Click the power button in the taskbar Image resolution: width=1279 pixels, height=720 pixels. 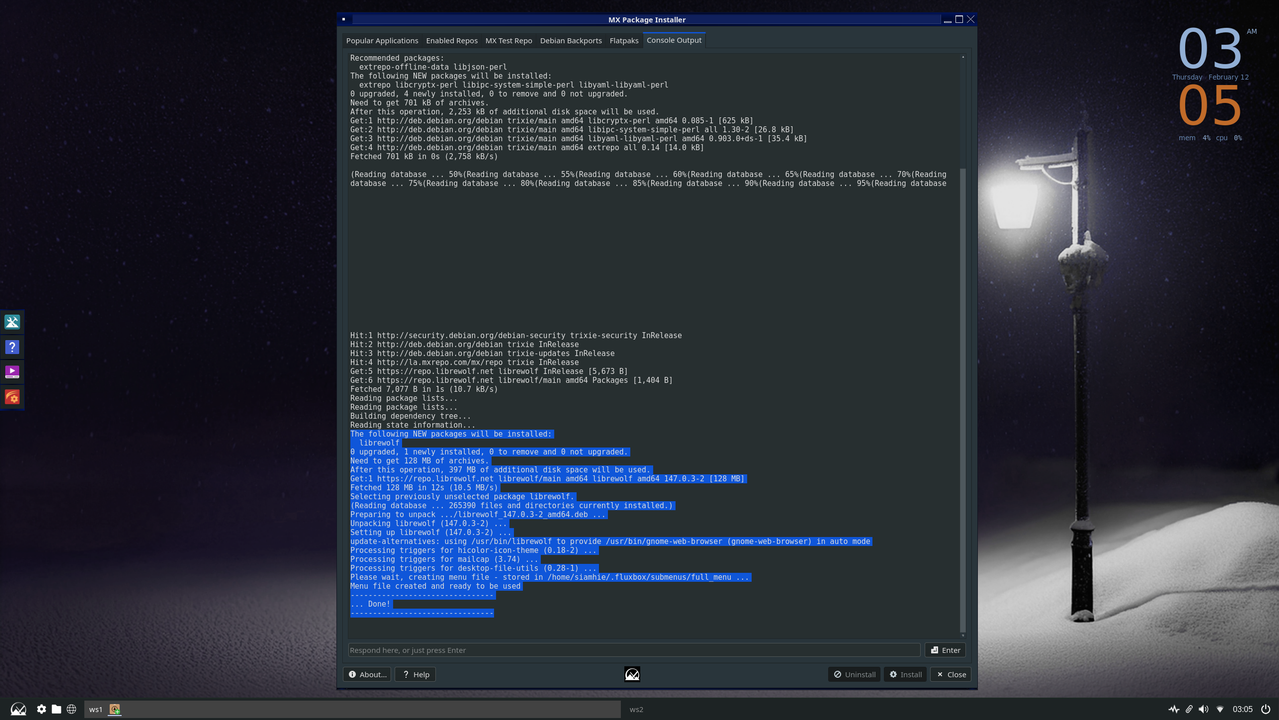coord(1266,709)
